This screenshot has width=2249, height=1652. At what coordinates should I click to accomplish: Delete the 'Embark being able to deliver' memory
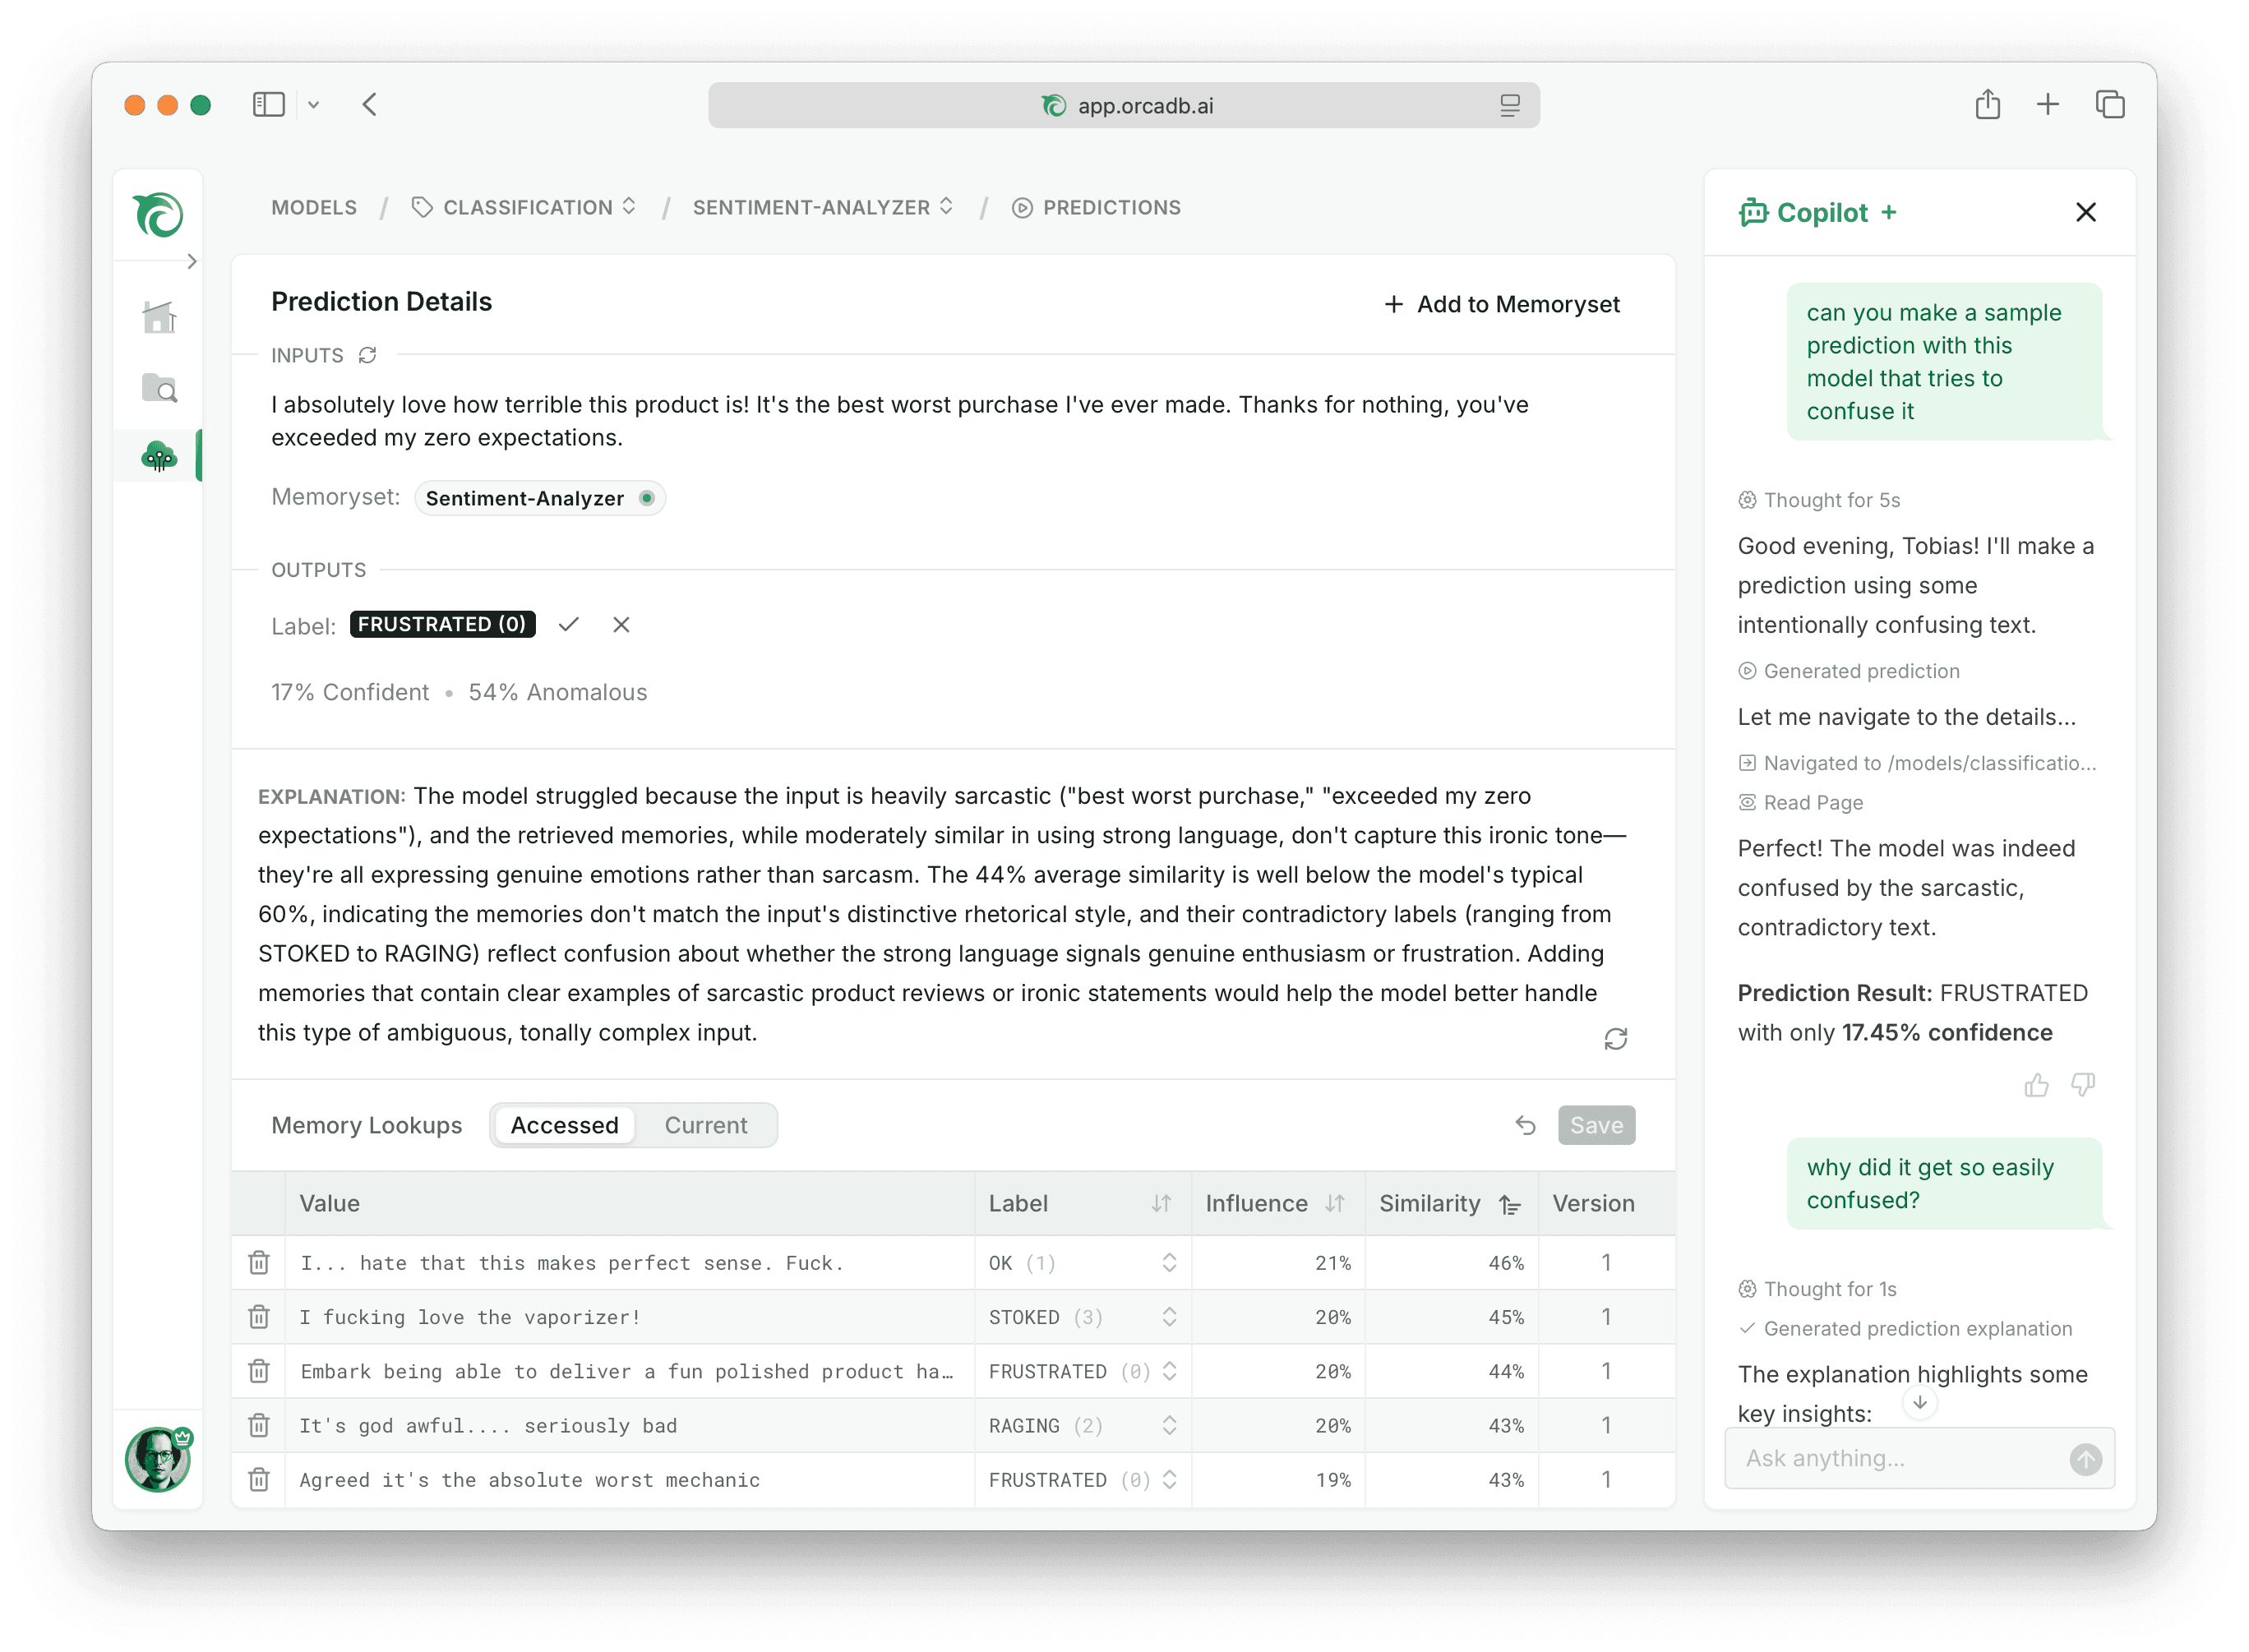click(x=259, y=1370)
